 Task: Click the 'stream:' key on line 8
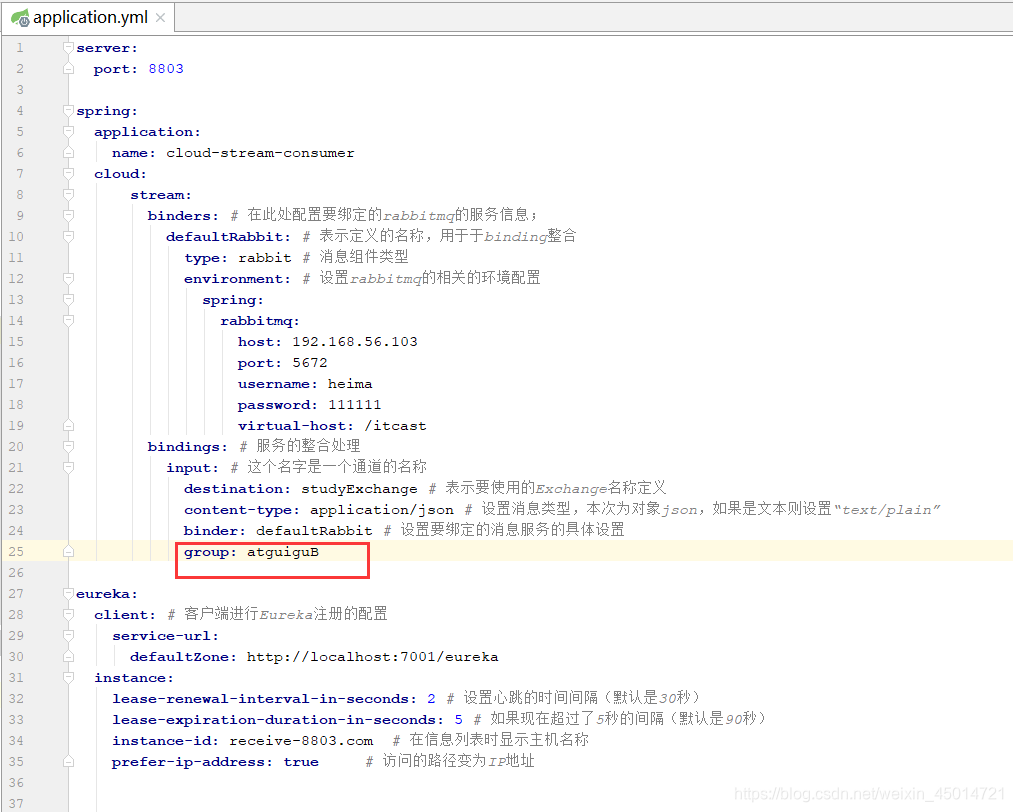pos(161,194)
